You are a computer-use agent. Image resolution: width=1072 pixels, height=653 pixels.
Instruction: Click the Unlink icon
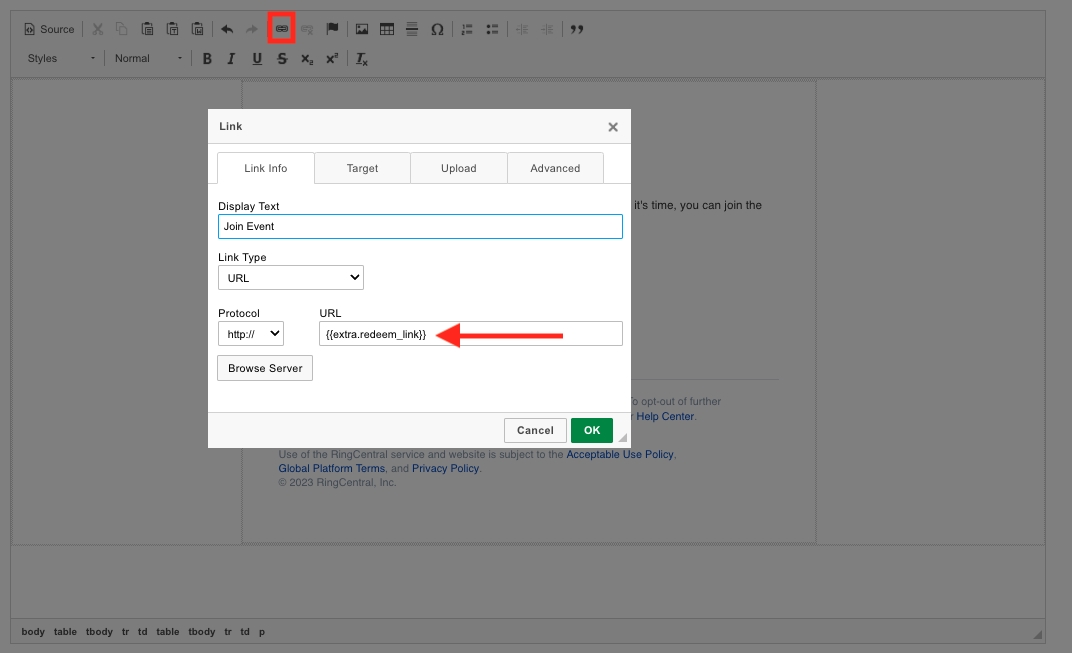coord(307,29)
